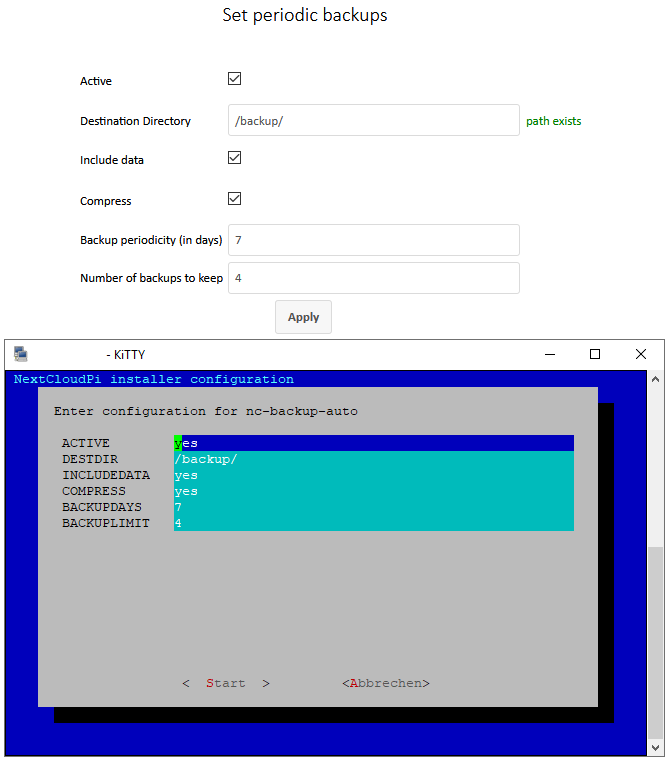Click the Destination Directory input field

[373, 121]
